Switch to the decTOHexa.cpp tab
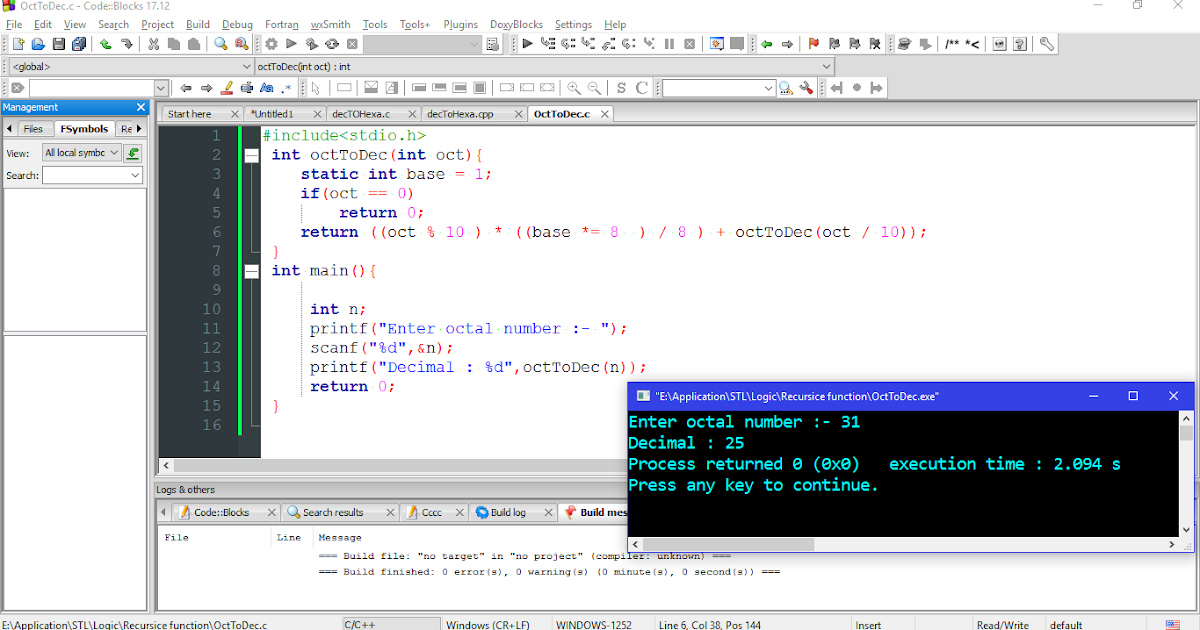Viewport: 1200px width, 630px height. click(x=459, y=113)
